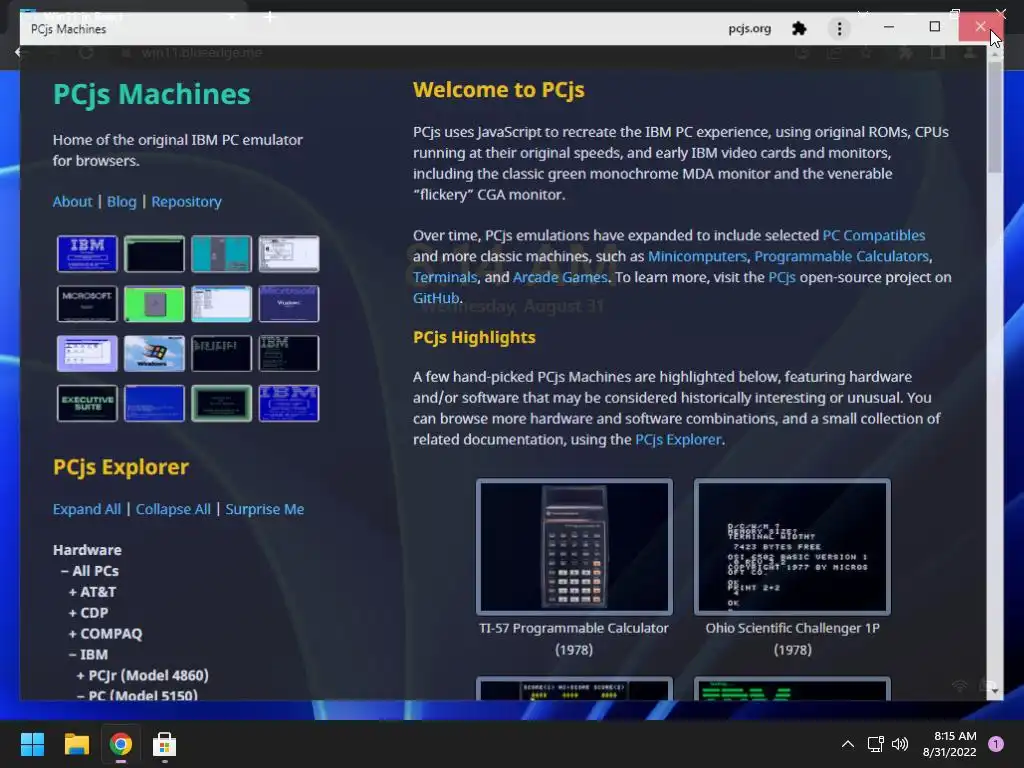This screenshot has width=1024, height=768.
Task: Open Microsoft Store from the taskbar
Action: point(164,744)
